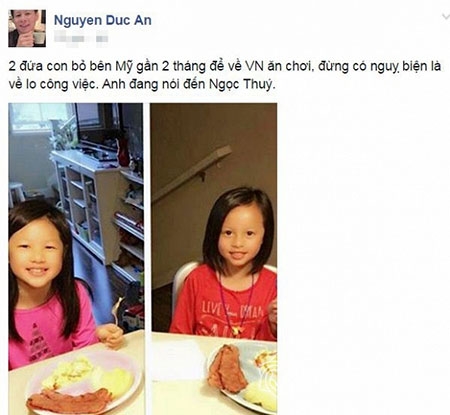Open the photo of the girl in pink shirt

[76, 259]
